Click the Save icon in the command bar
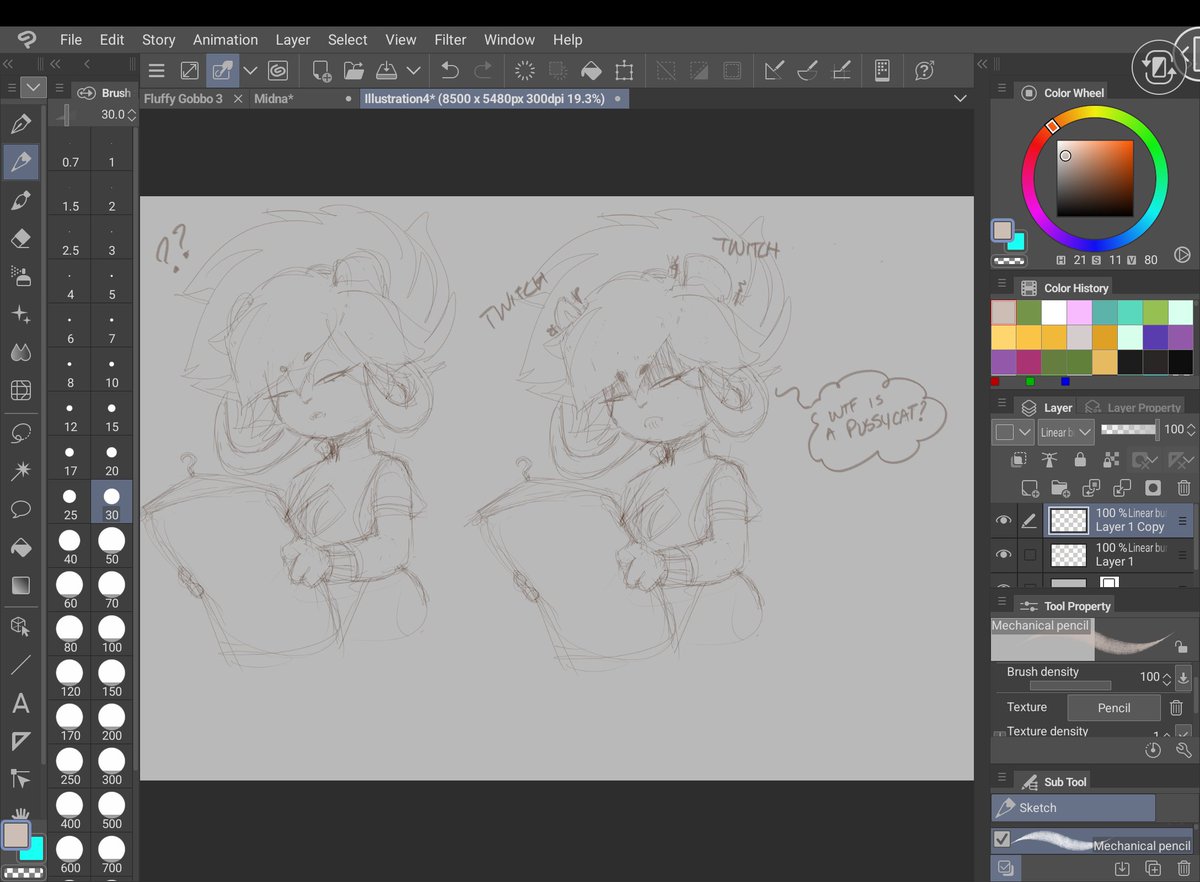 tap(387, 70)
